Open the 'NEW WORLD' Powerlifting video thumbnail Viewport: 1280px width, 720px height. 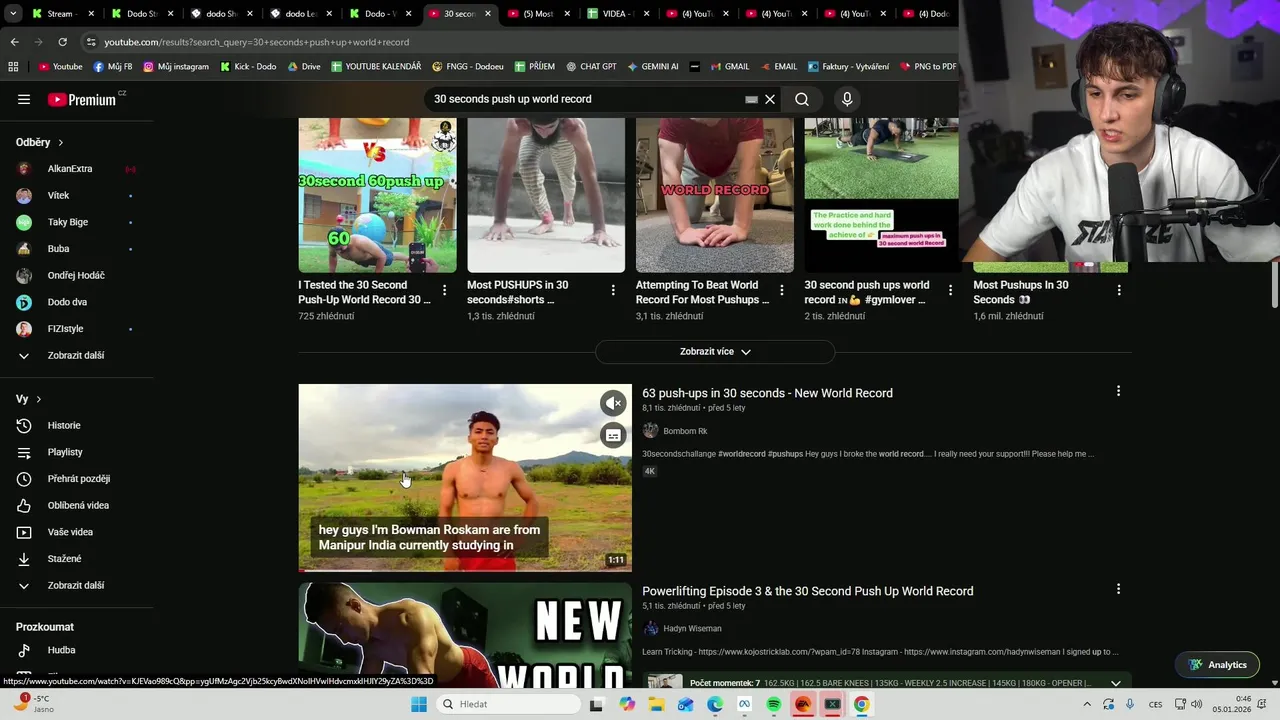click(x=465, y=635)
